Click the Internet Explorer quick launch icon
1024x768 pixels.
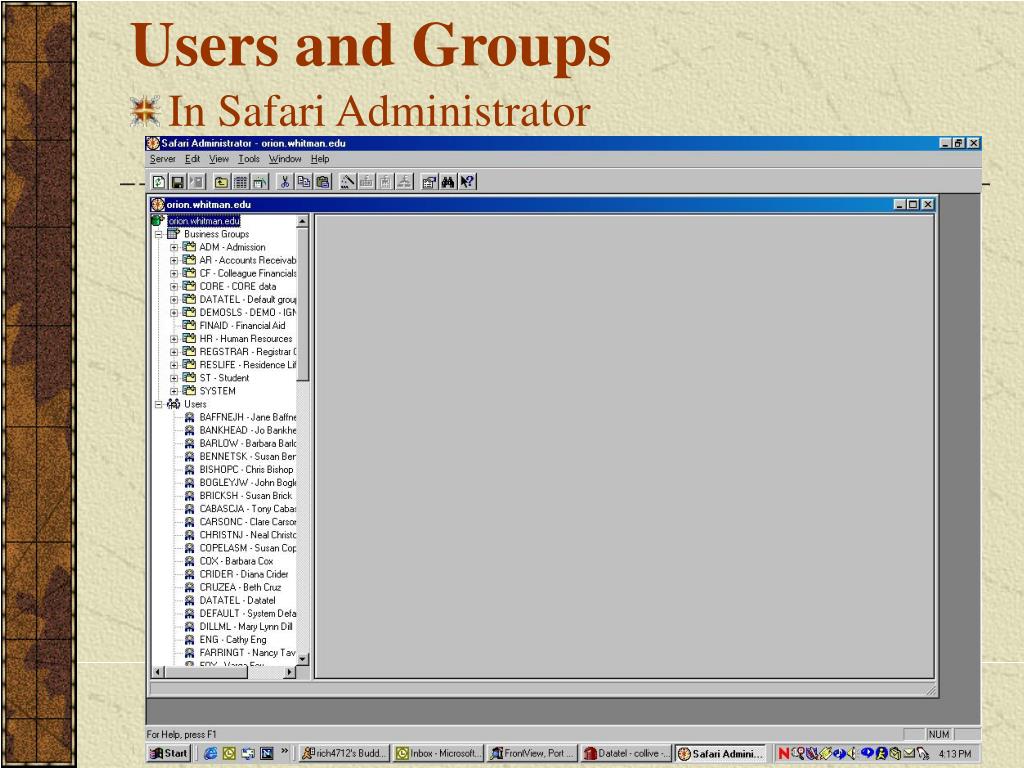(210, 753)
